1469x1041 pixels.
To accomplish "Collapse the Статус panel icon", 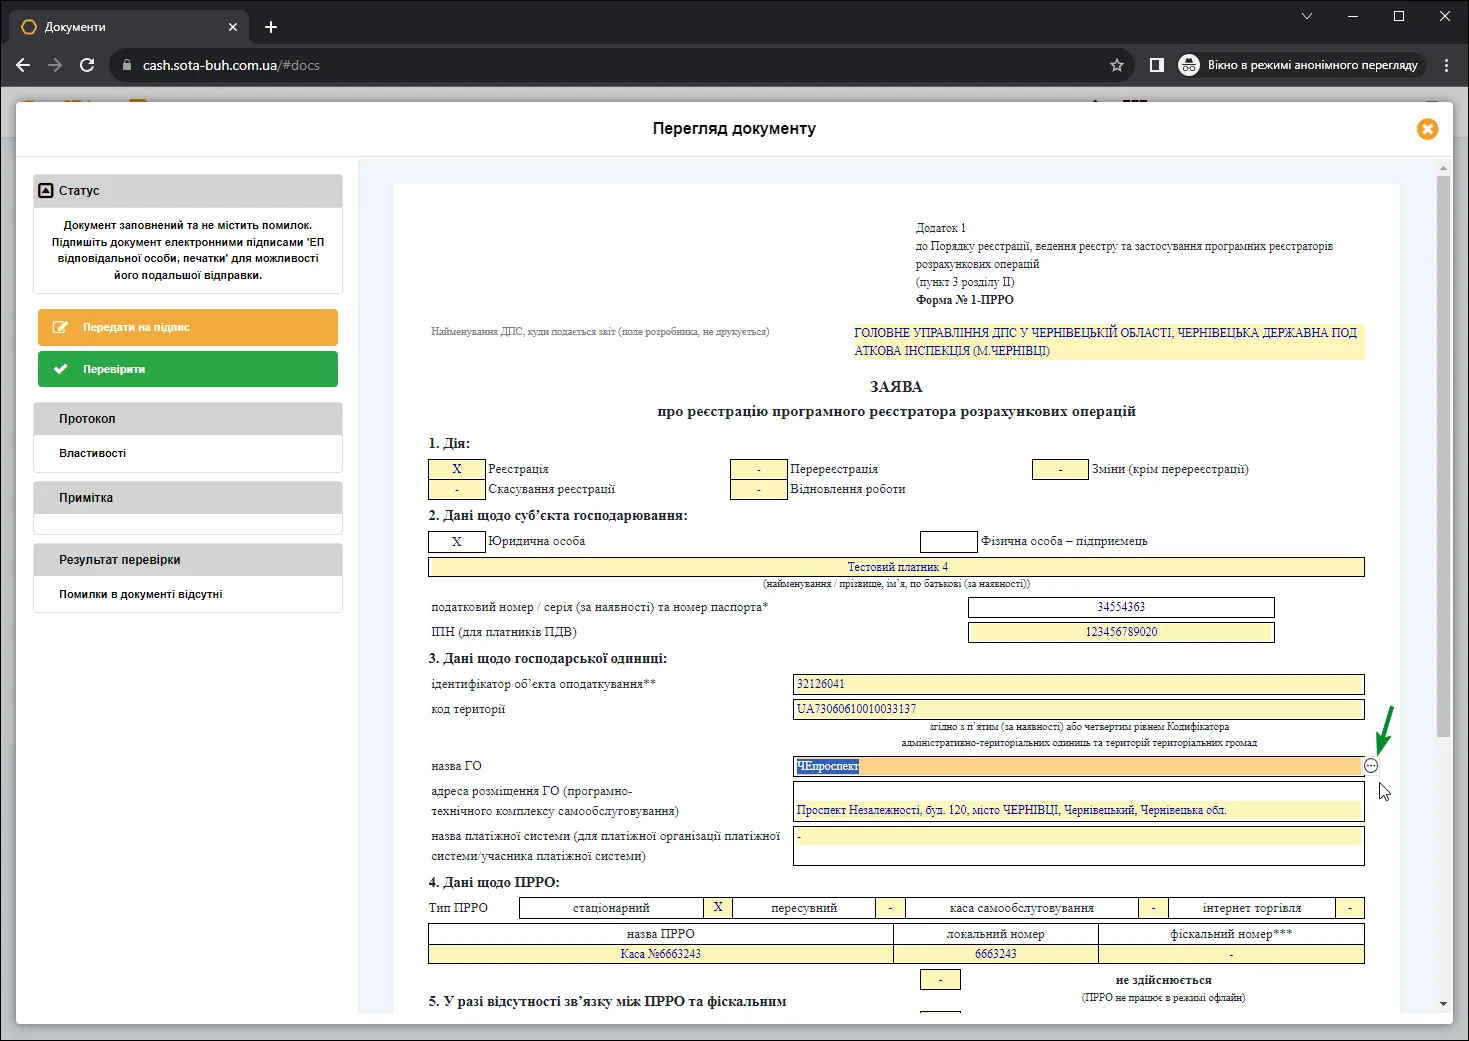I will (45, 190).
